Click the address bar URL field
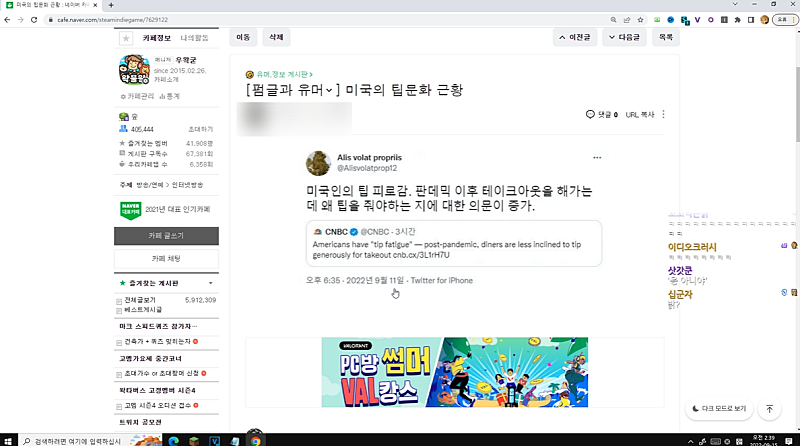800x446 pixels. 327,19
